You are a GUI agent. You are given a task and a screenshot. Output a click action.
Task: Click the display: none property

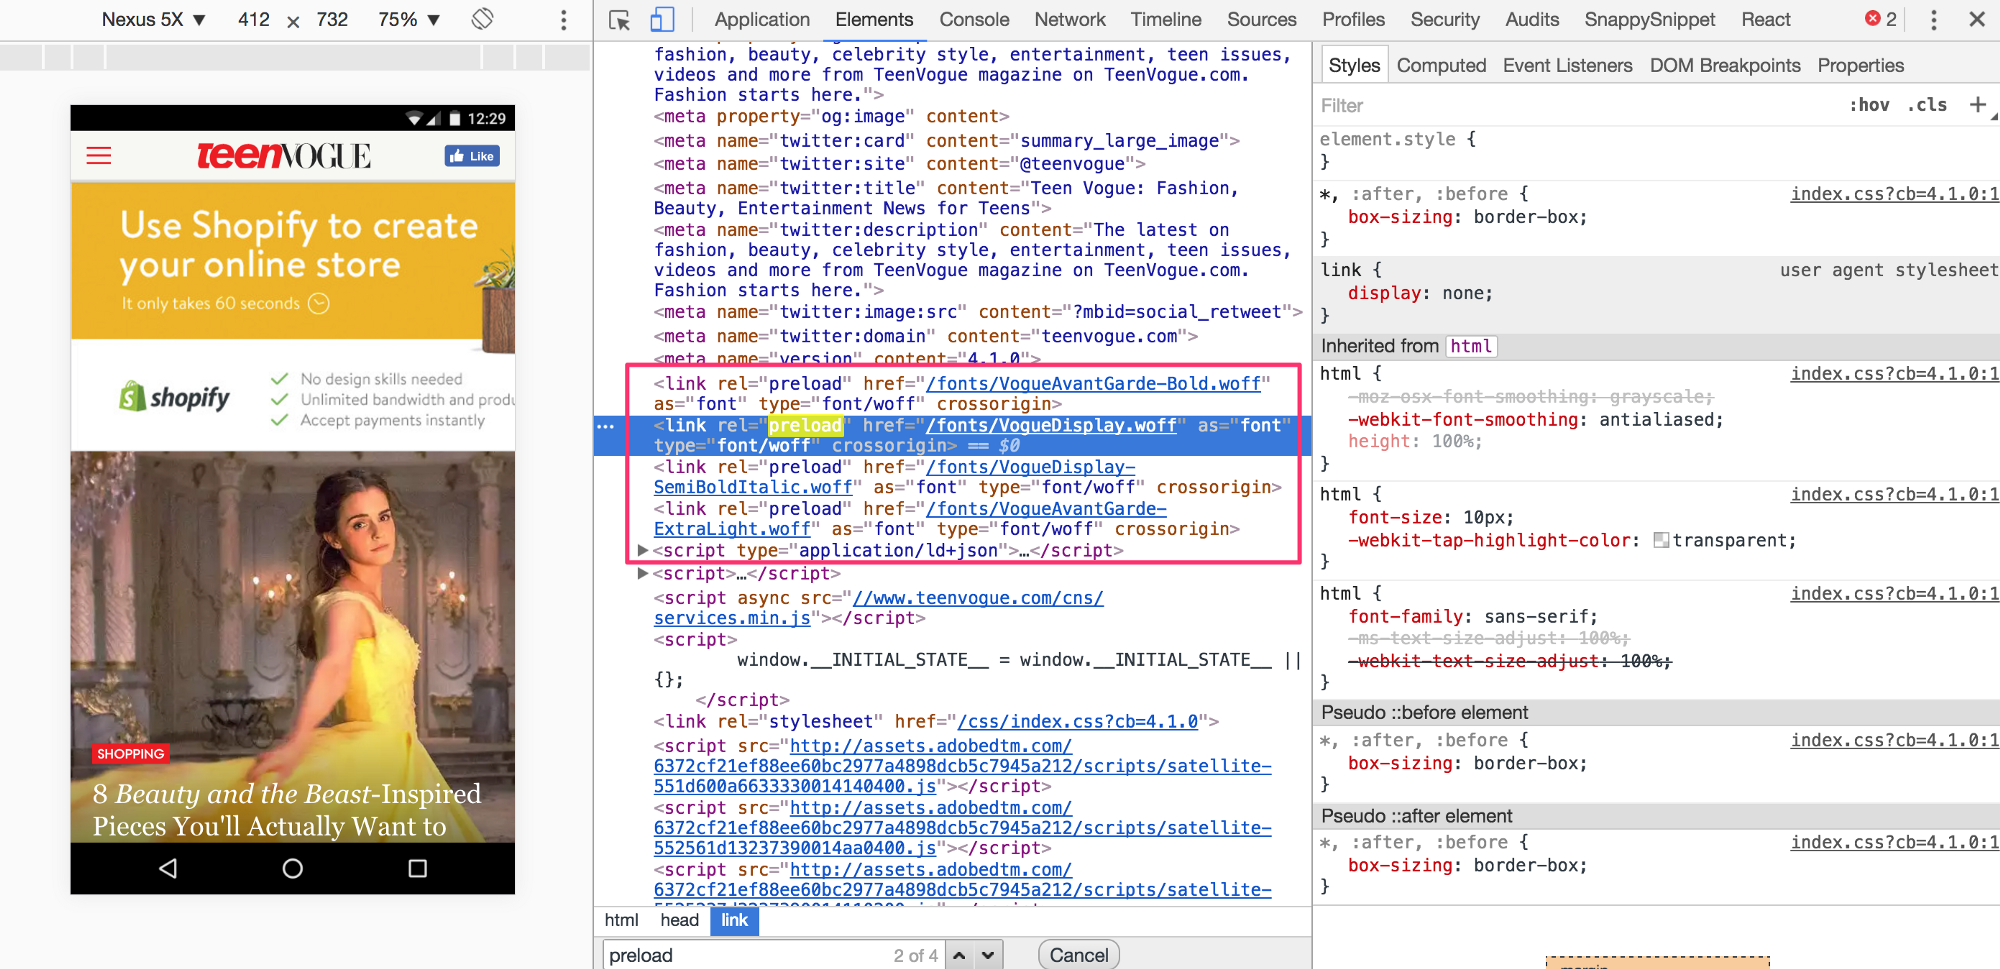[1420, 293]
